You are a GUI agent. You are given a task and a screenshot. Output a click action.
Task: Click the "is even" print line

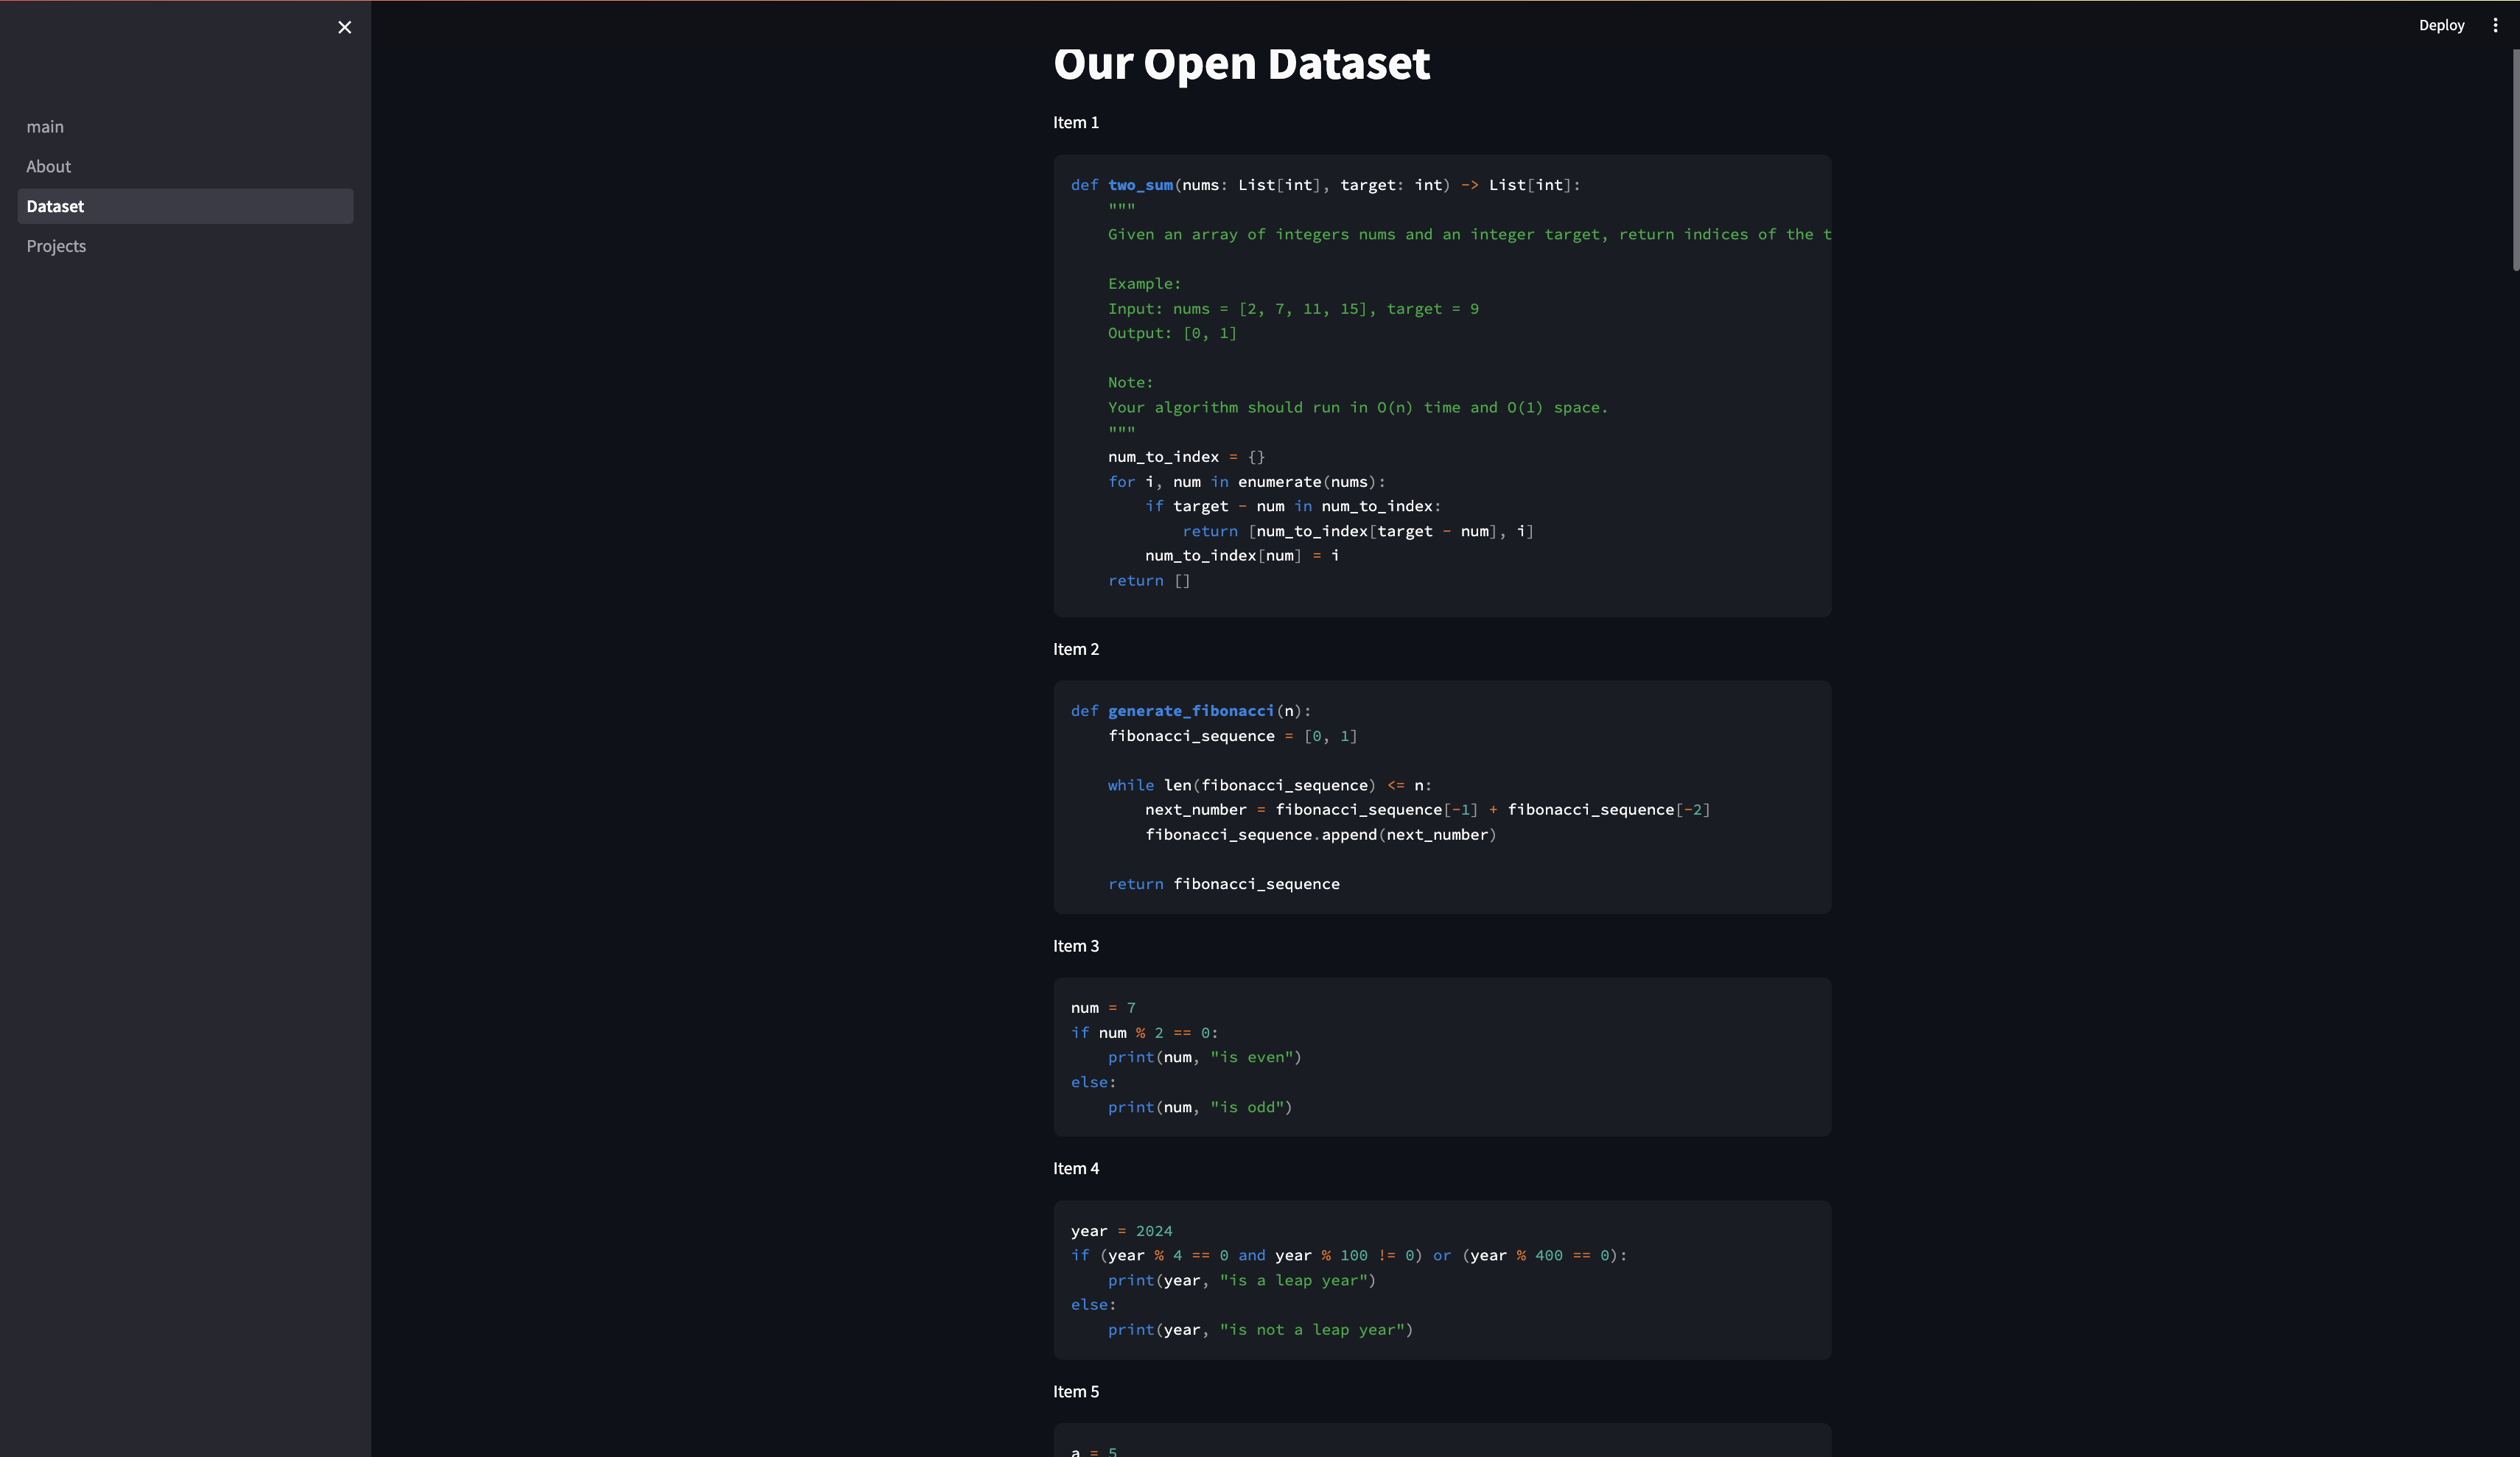pyautogui.click(x=1204, y=1057)
